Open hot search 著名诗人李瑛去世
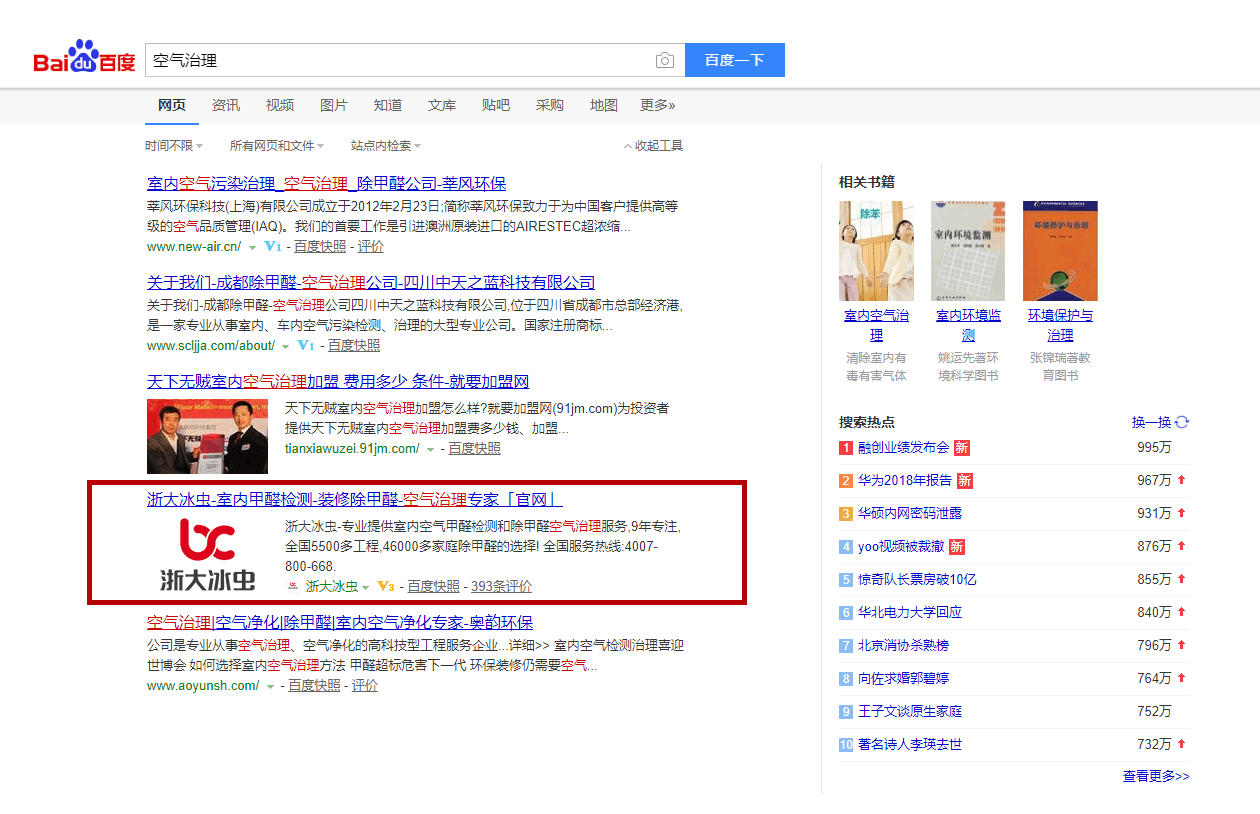 910,744
